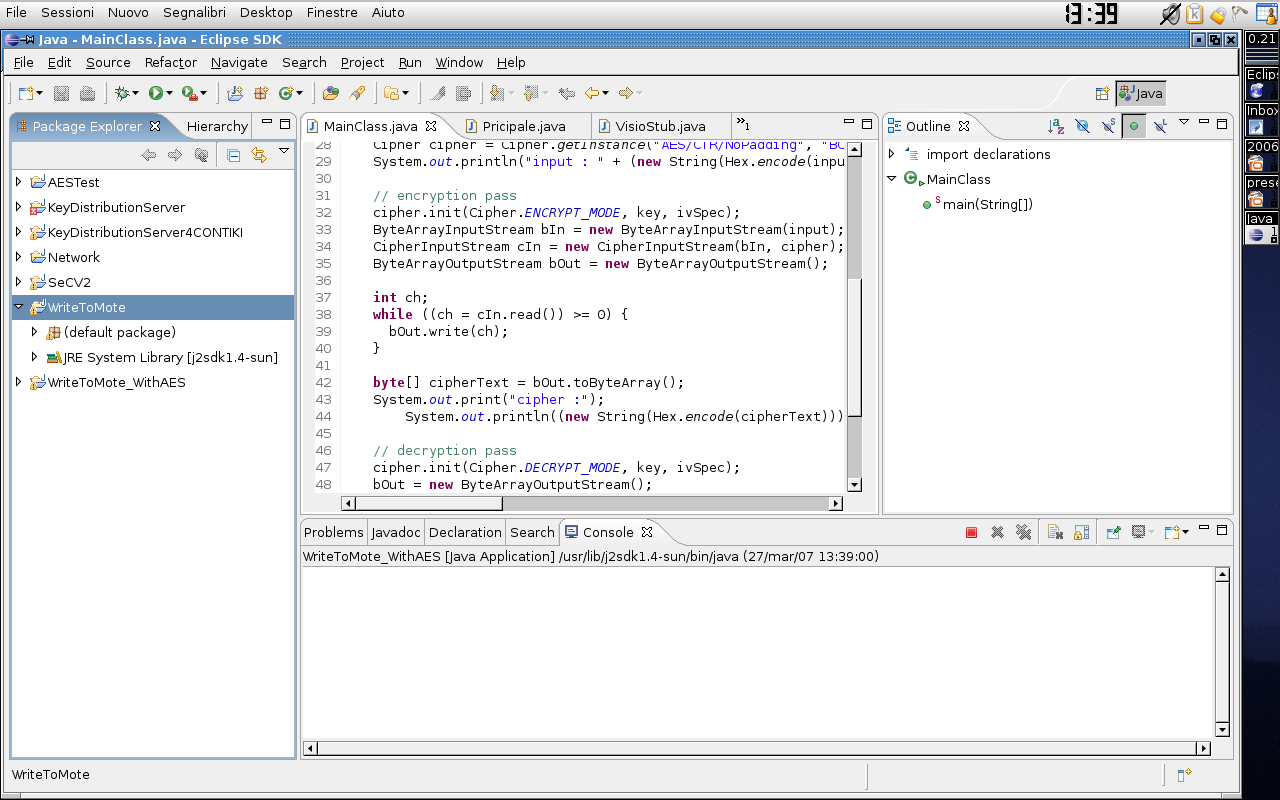This screenshot has width=1280, height=800.
Task: Toggle the Java perspective button
Action: click(x=1141, y=93)
